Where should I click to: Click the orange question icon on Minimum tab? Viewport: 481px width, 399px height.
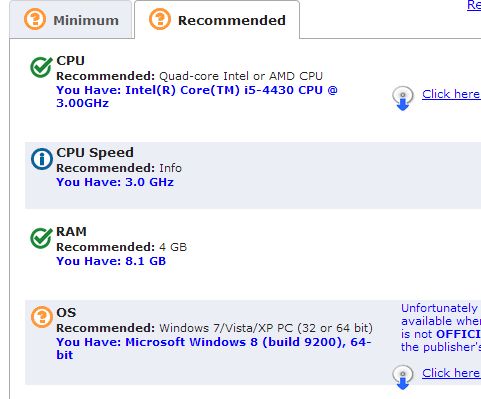pos(35,19)
